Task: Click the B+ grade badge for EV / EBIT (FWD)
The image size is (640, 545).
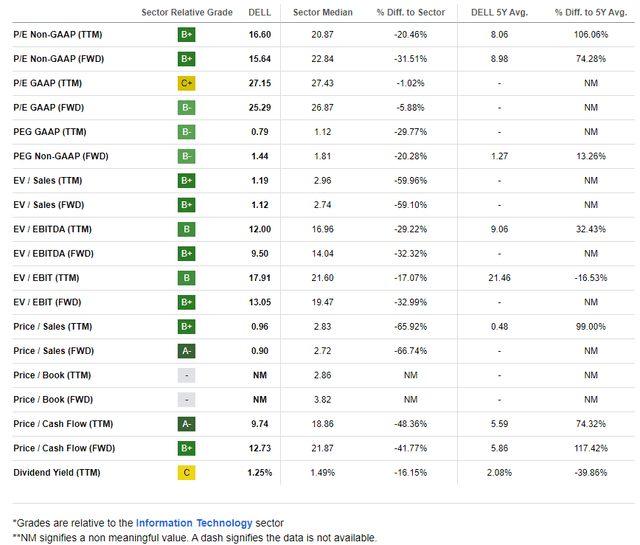Action: pyautogui.click(x=187, y=302)
